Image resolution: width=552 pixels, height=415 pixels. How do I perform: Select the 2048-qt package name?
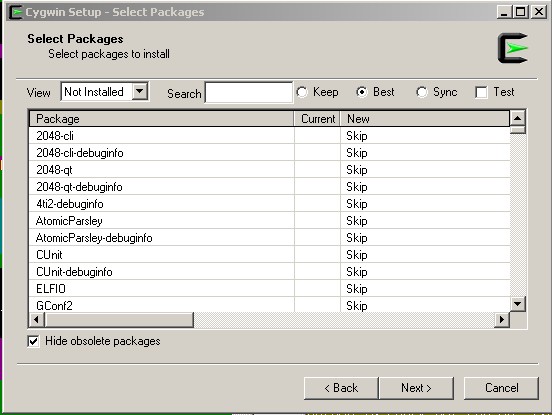(55, 170)
